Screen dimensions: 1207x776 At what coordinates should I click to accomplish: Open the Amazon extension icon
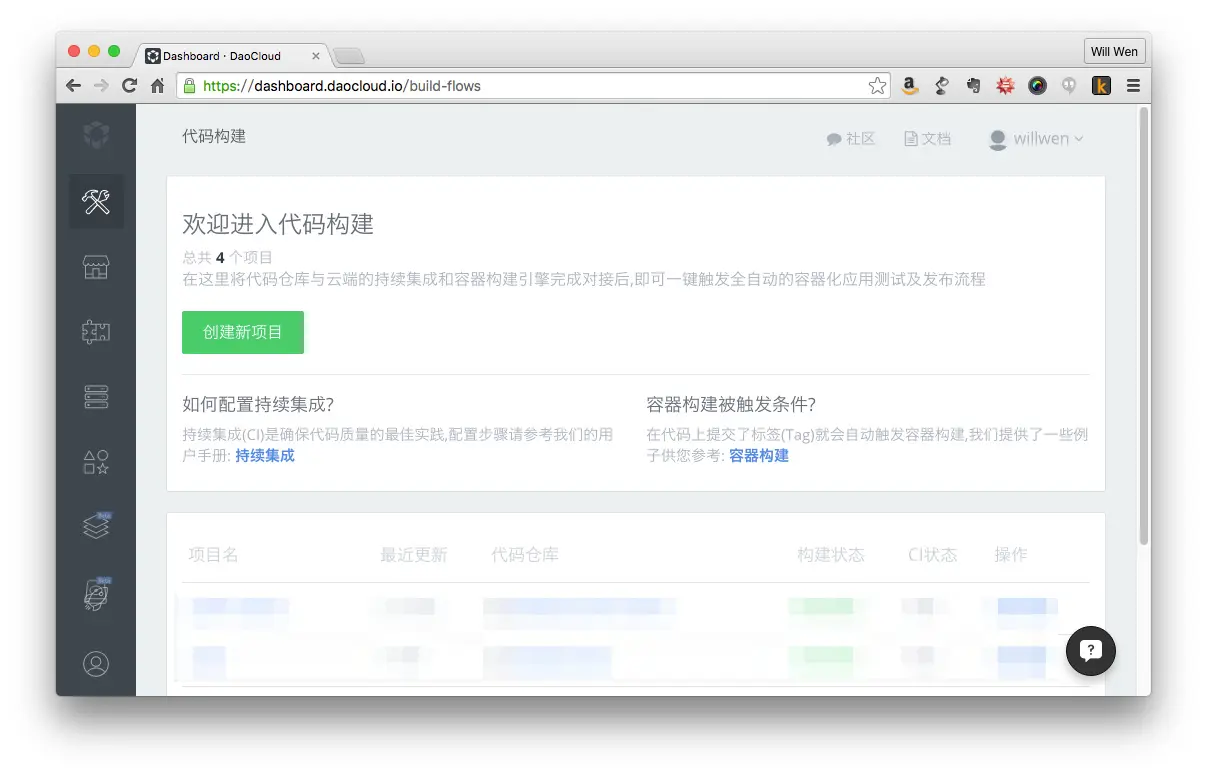pyautogui.click(x=910, y=86)
